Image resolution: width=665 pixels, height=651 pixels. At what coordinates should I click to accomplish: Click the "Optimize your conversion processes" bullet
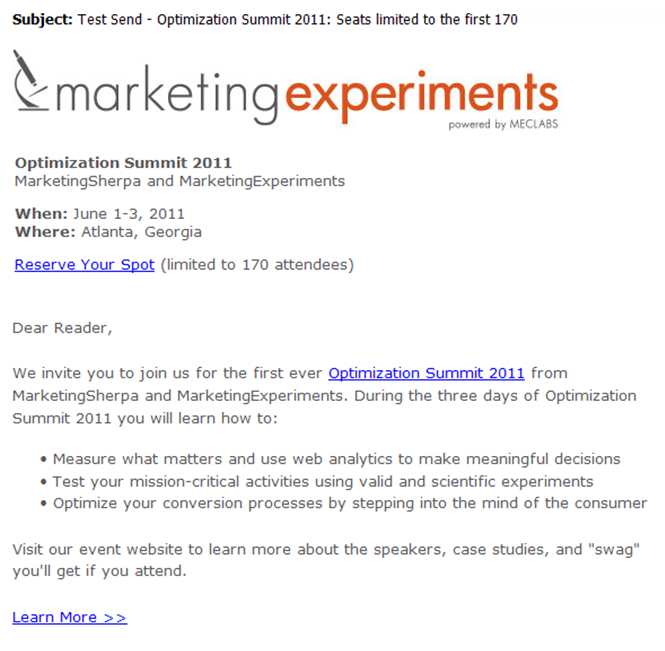[x=349, y=503]
